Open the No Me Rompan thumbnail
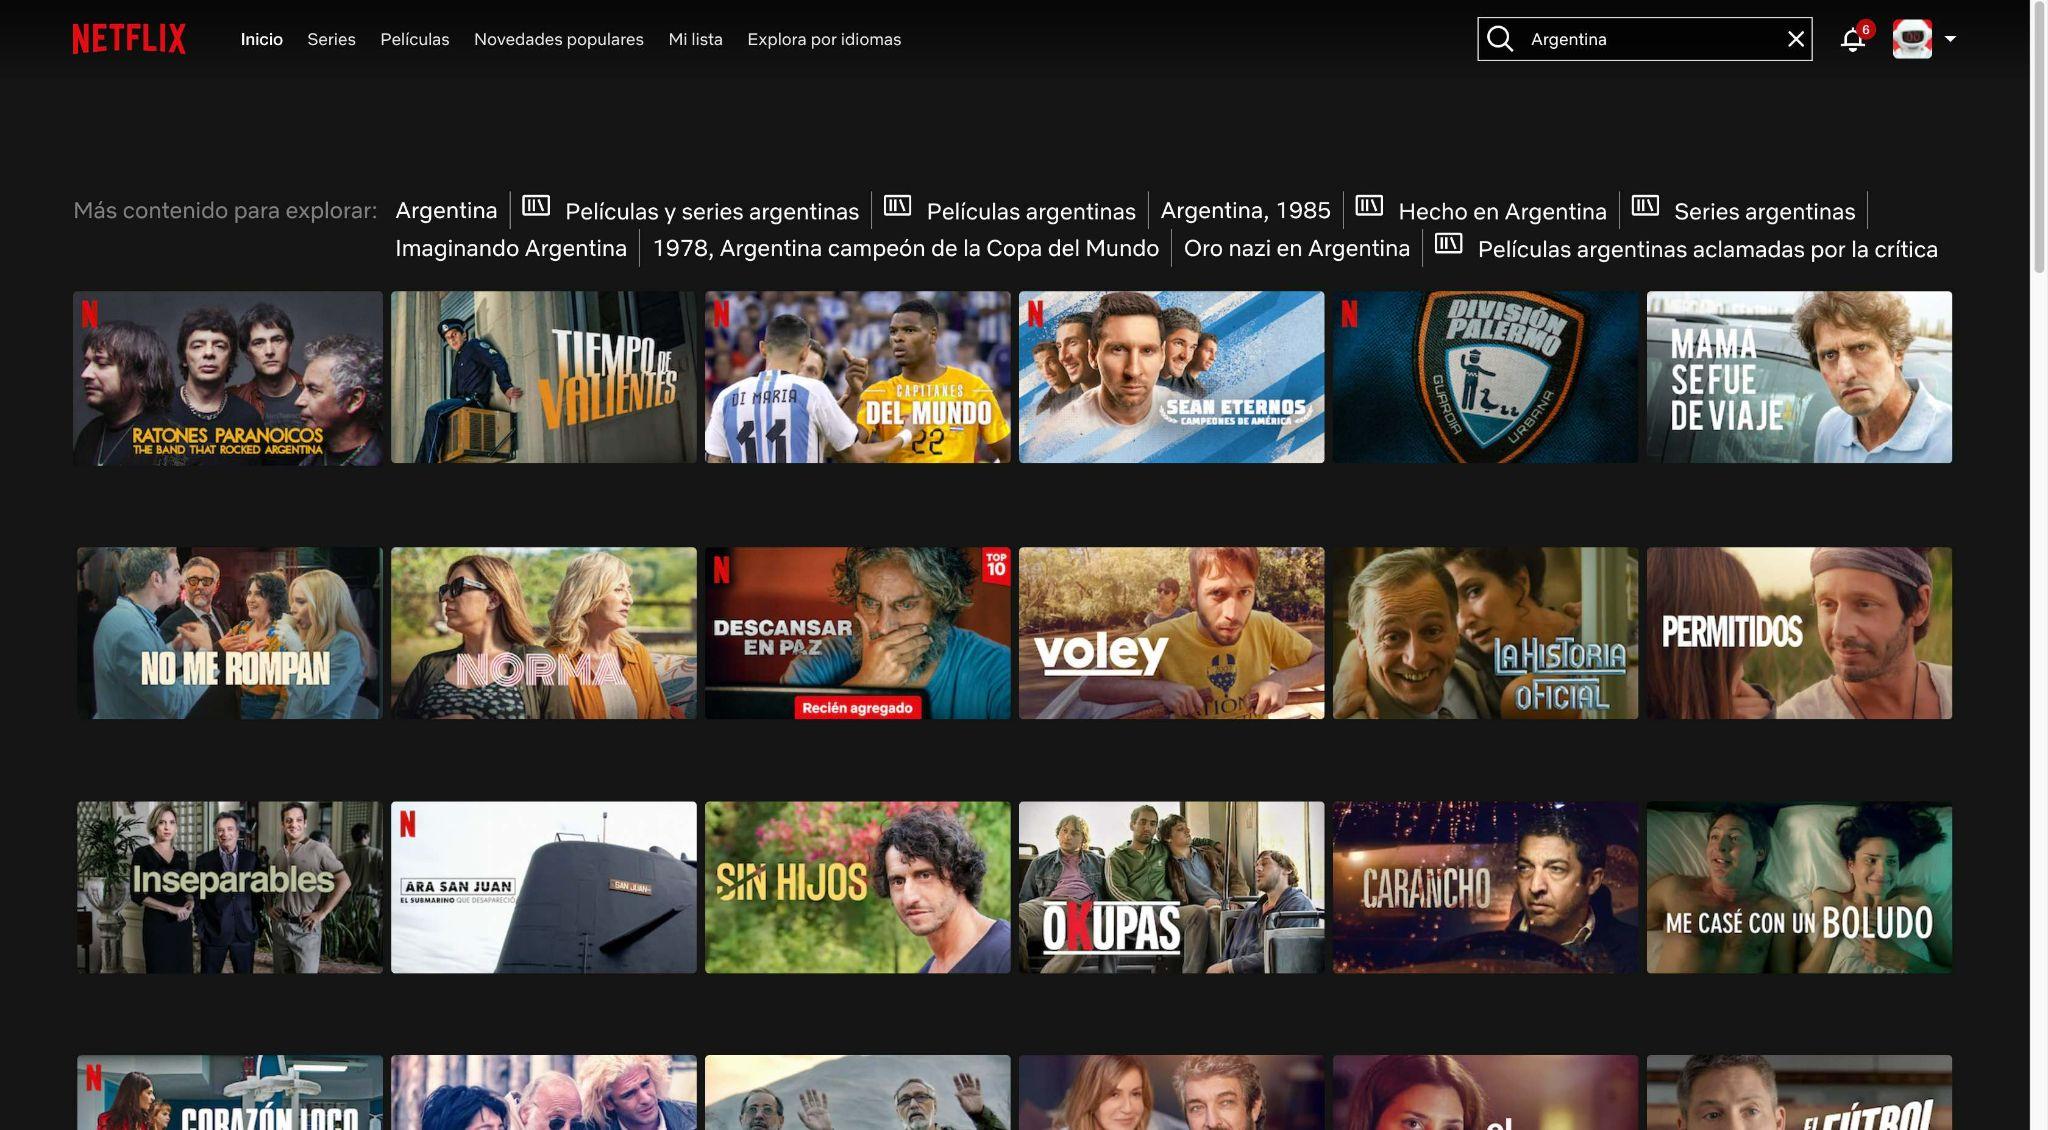This screenshot has width=2048, height=1130. 230,633
